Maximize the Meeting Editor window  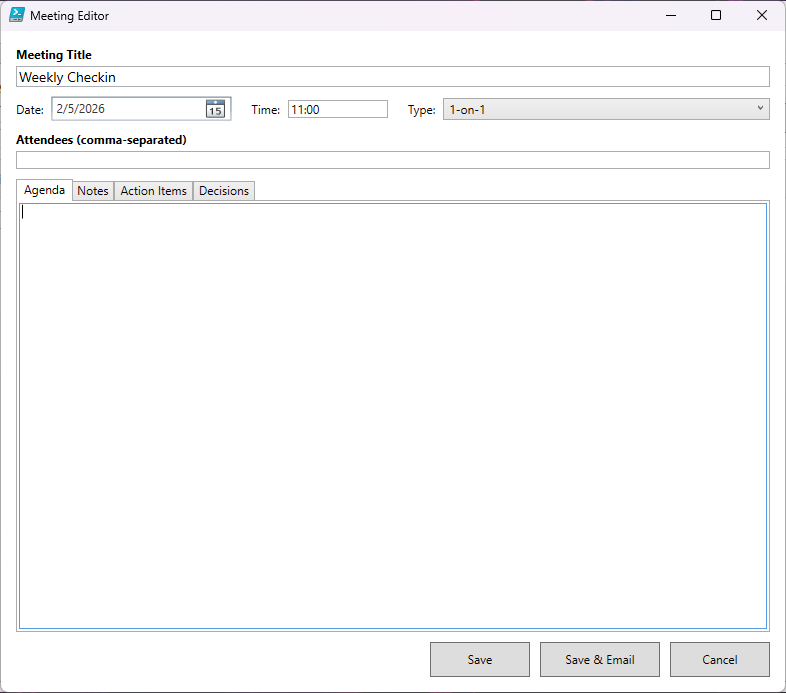pos(715,16)
